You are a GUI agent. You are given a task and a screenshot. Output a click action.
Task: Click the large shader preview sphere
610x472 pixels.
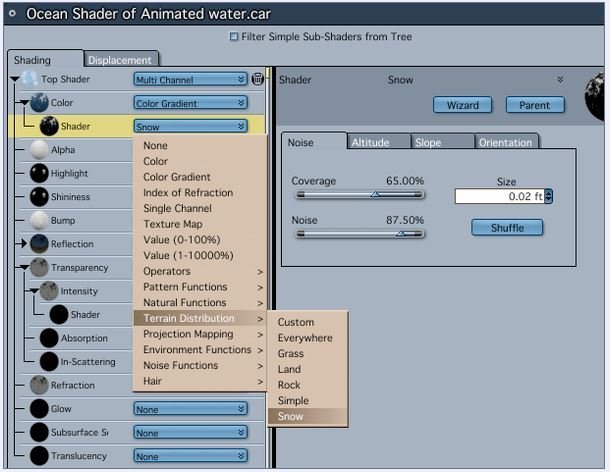coord(594,97)
